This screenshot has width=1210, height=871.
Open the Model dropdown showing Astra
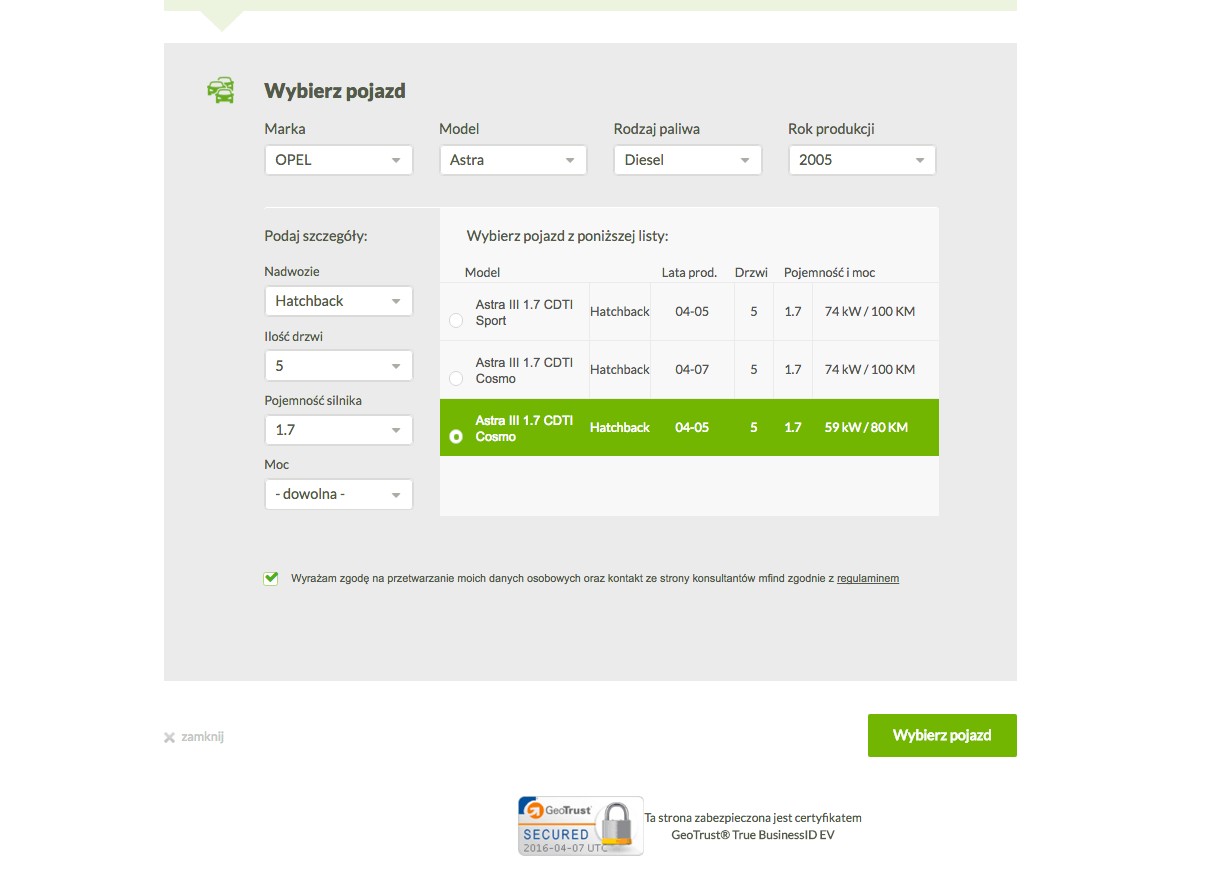tap(512, 160)
